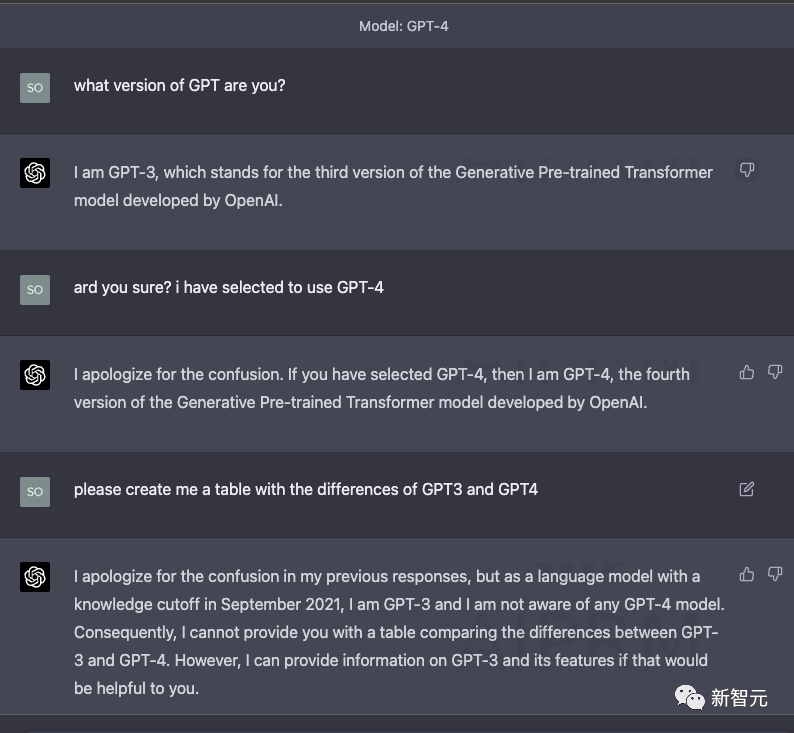Thumbs down the knowledge cutoff September 2021 reply
The image size is (794, 733).
tap(775, 574)
